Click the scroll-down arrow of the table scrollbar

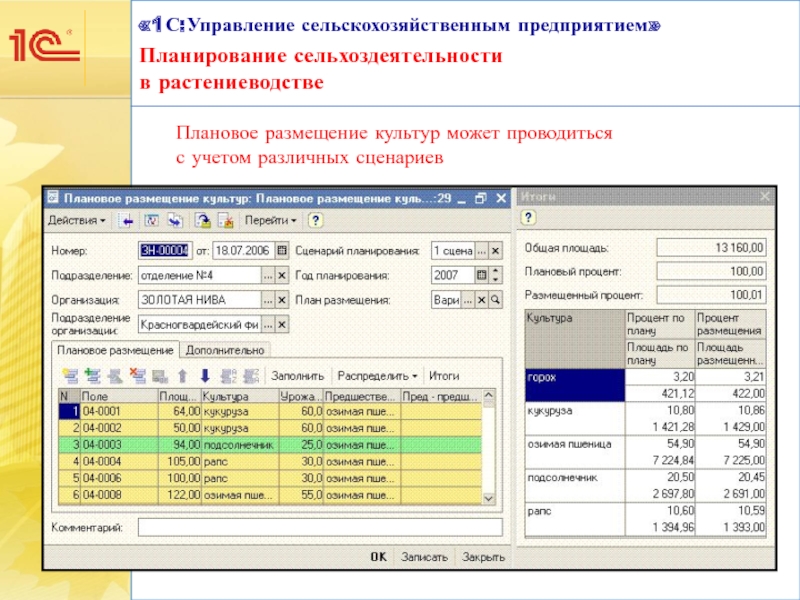point(488,498)
